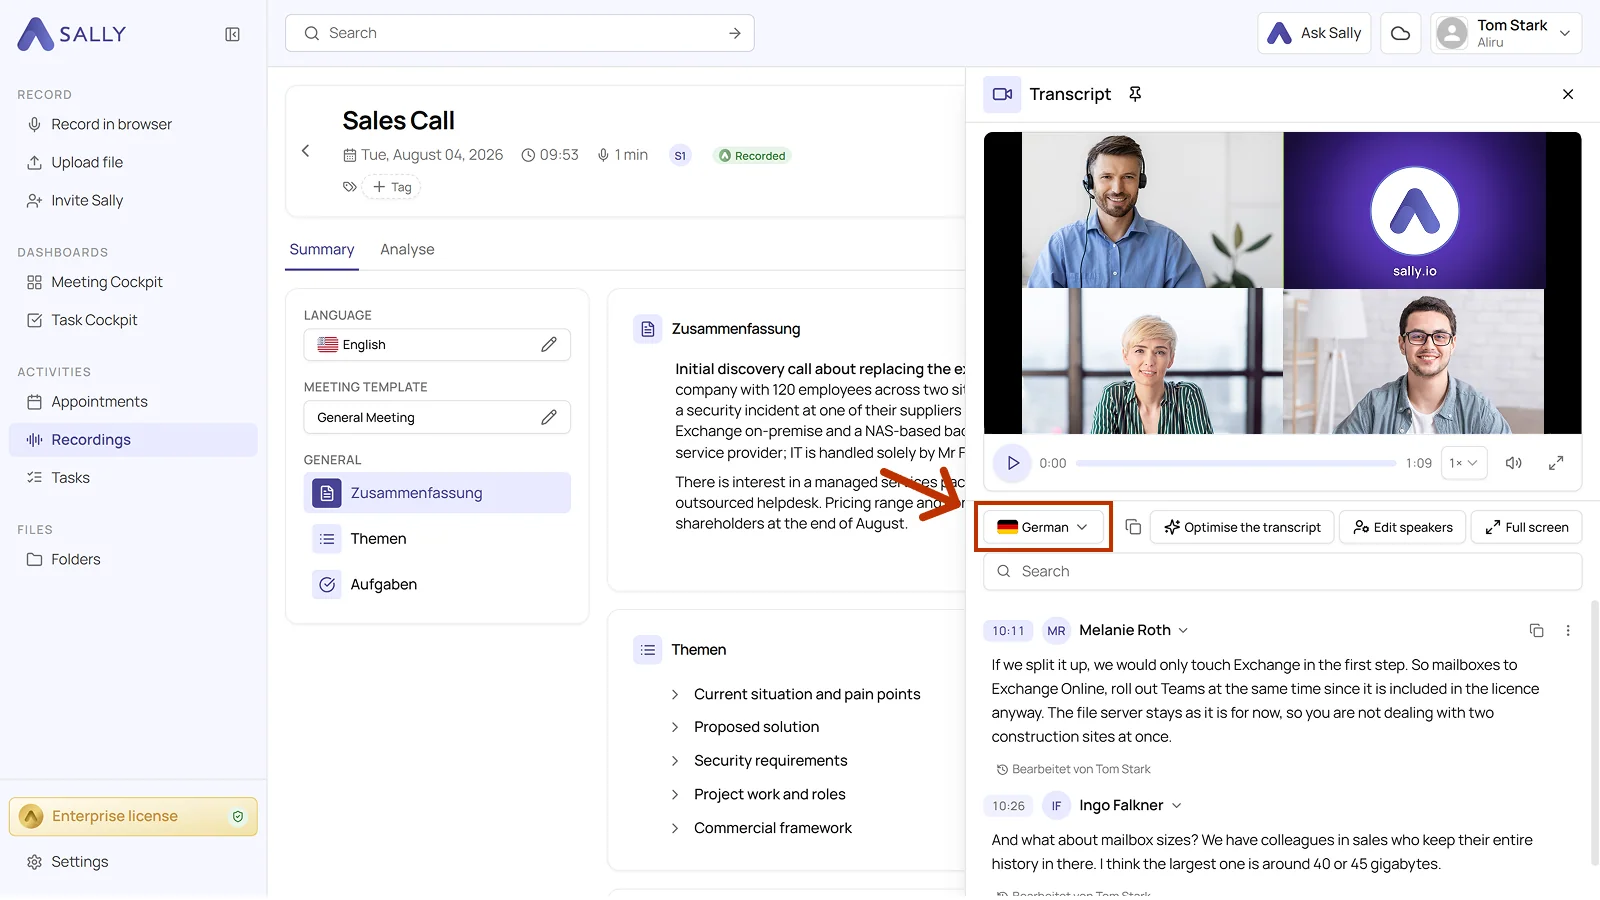This screenshot has width=1600, height=900.
Task: Open the cloud status icon
Action: click(1401, 33)
